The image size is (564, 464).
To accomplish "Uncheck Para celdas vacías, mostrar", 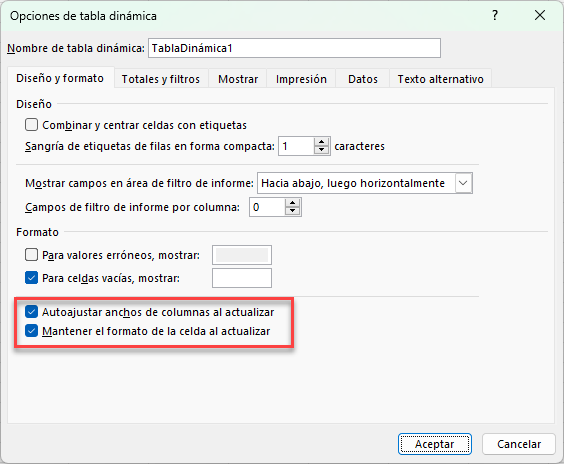I will (x=32, y=278).
